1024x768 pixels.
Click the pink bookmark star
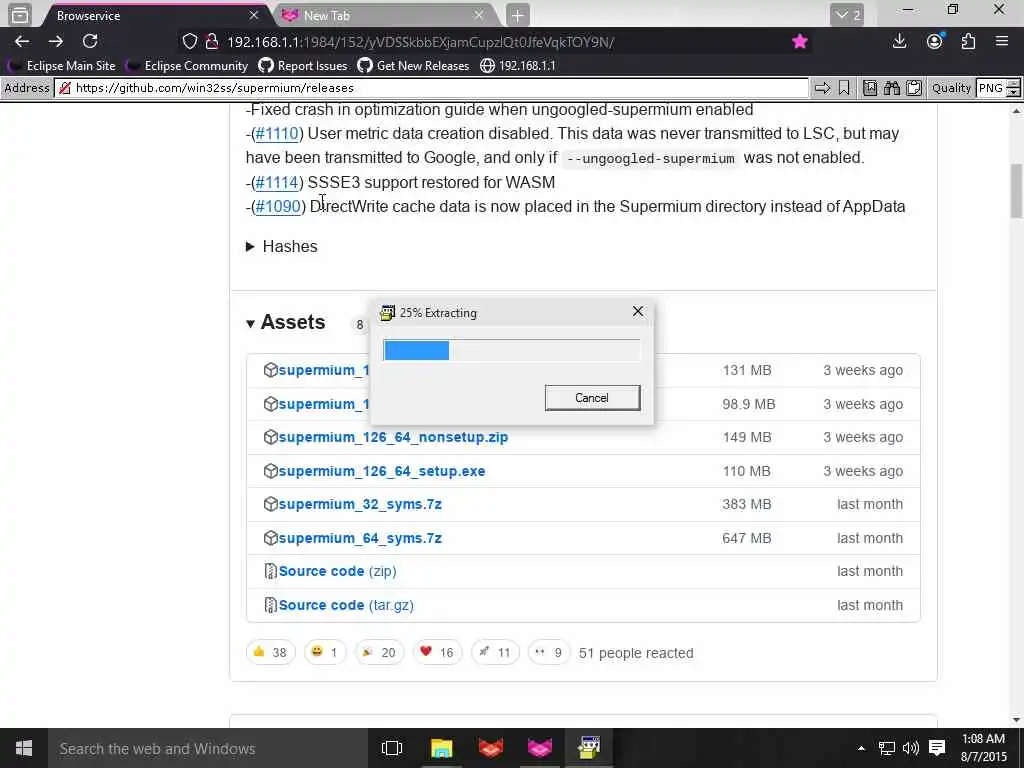pyautogui.click(x=799, y=42)
